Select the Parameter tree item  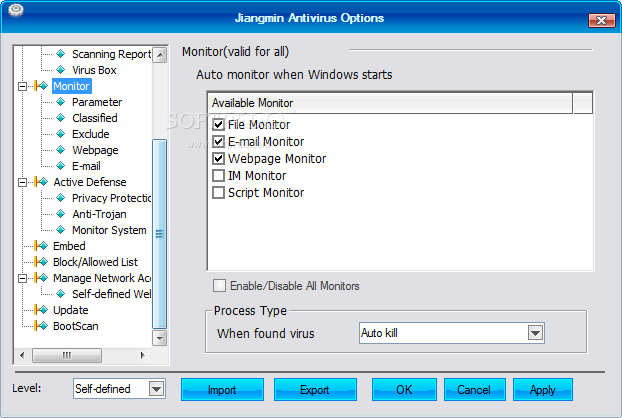tap(97, 102)
